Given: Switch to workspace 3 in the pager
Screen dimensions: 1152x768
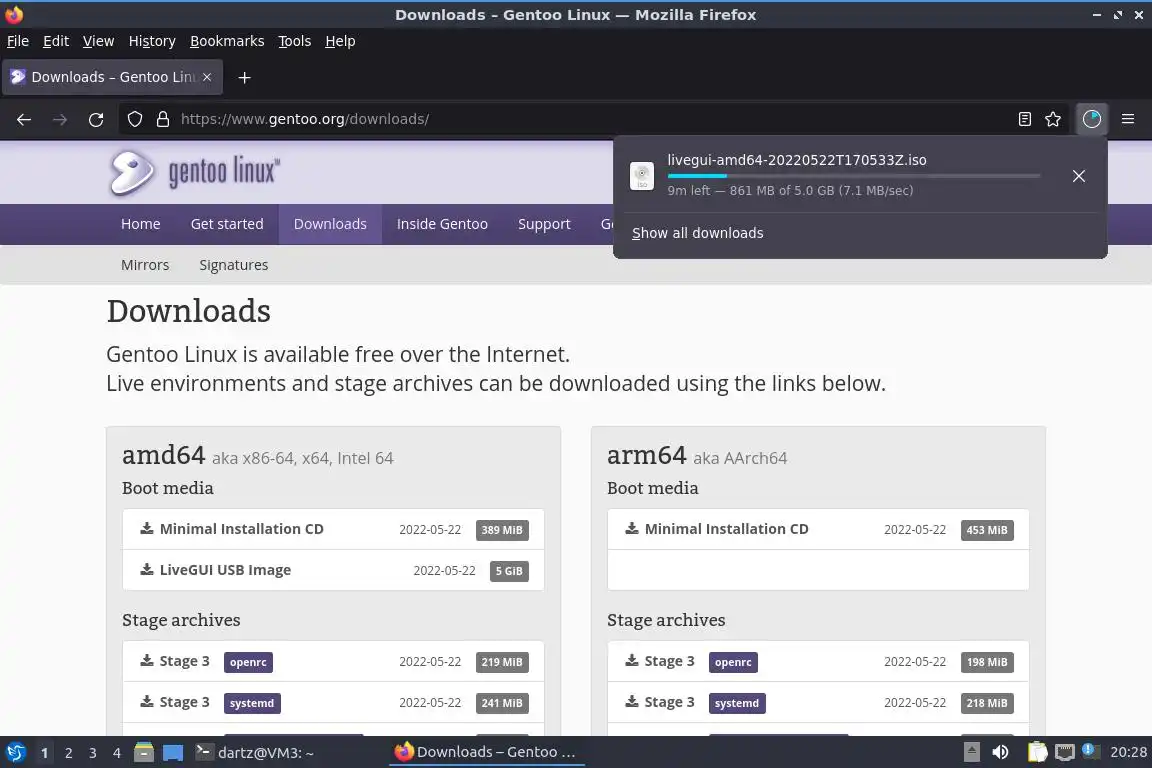Looking at the screenshot, I should tap(93, 753).
